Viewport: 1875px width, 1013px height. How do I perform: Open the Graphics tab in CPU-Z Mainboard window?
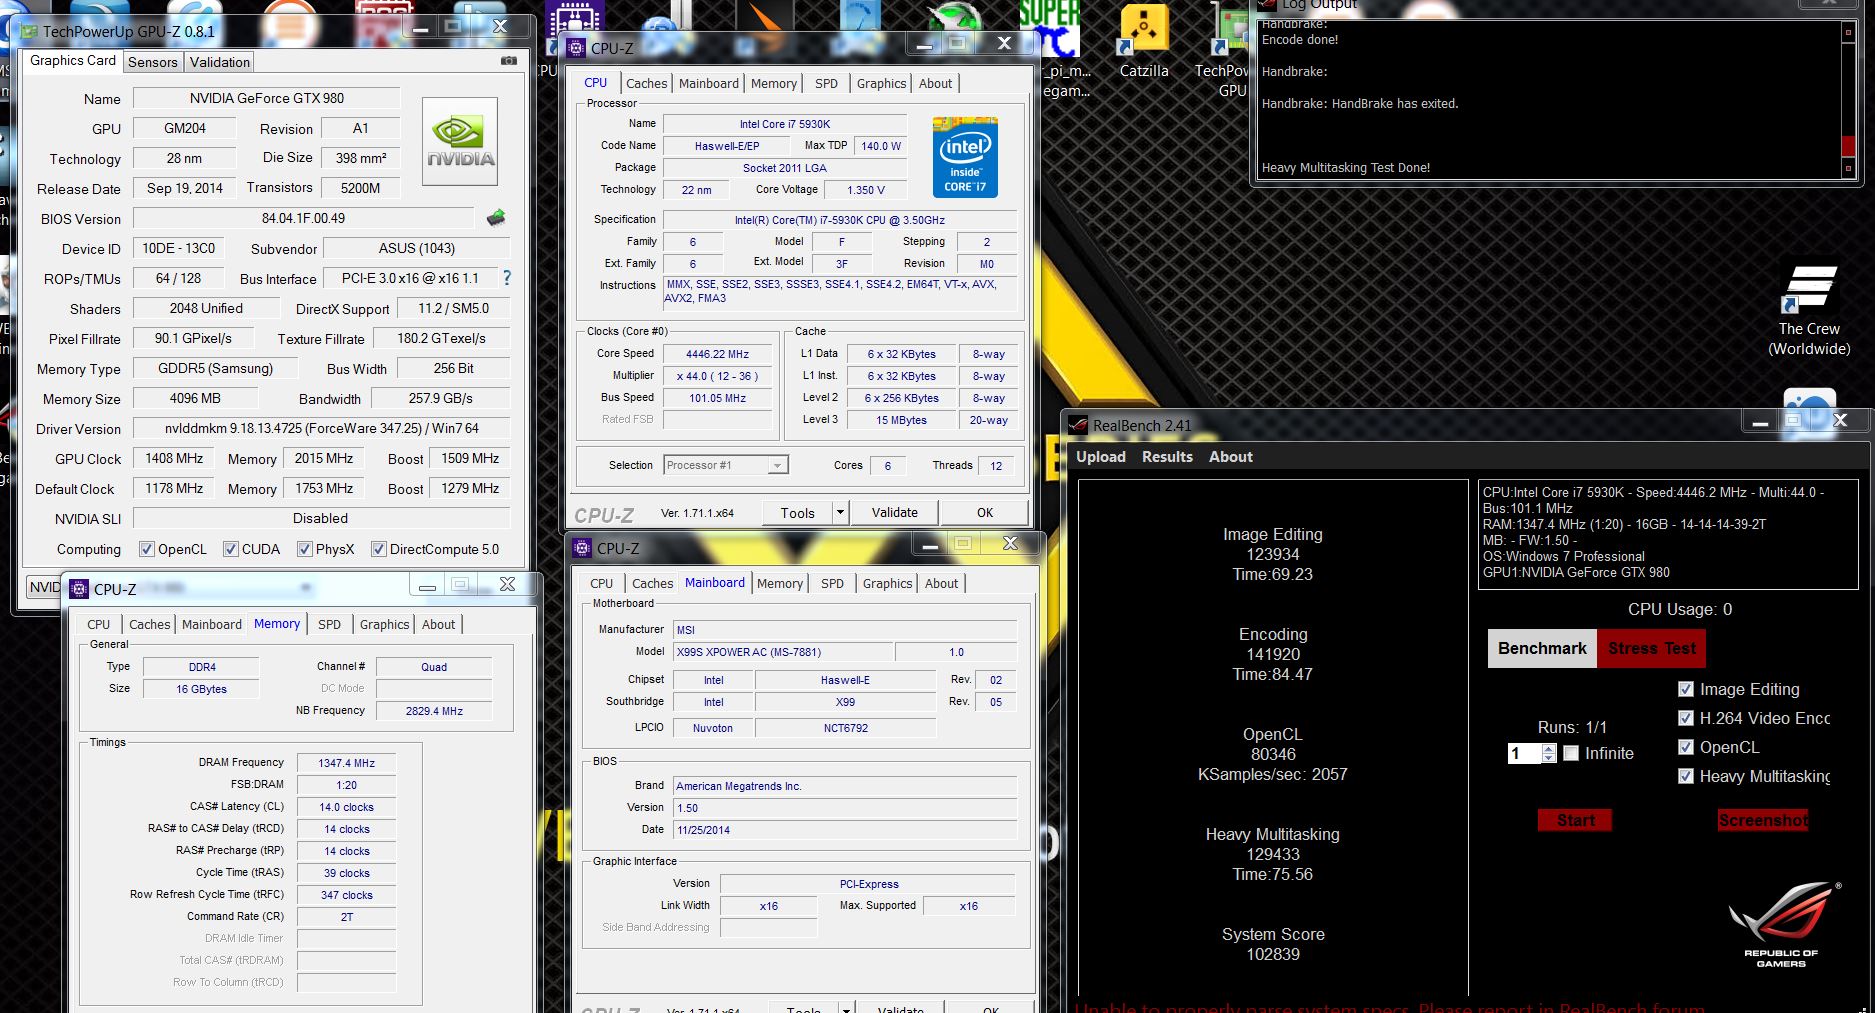(888, 584)
